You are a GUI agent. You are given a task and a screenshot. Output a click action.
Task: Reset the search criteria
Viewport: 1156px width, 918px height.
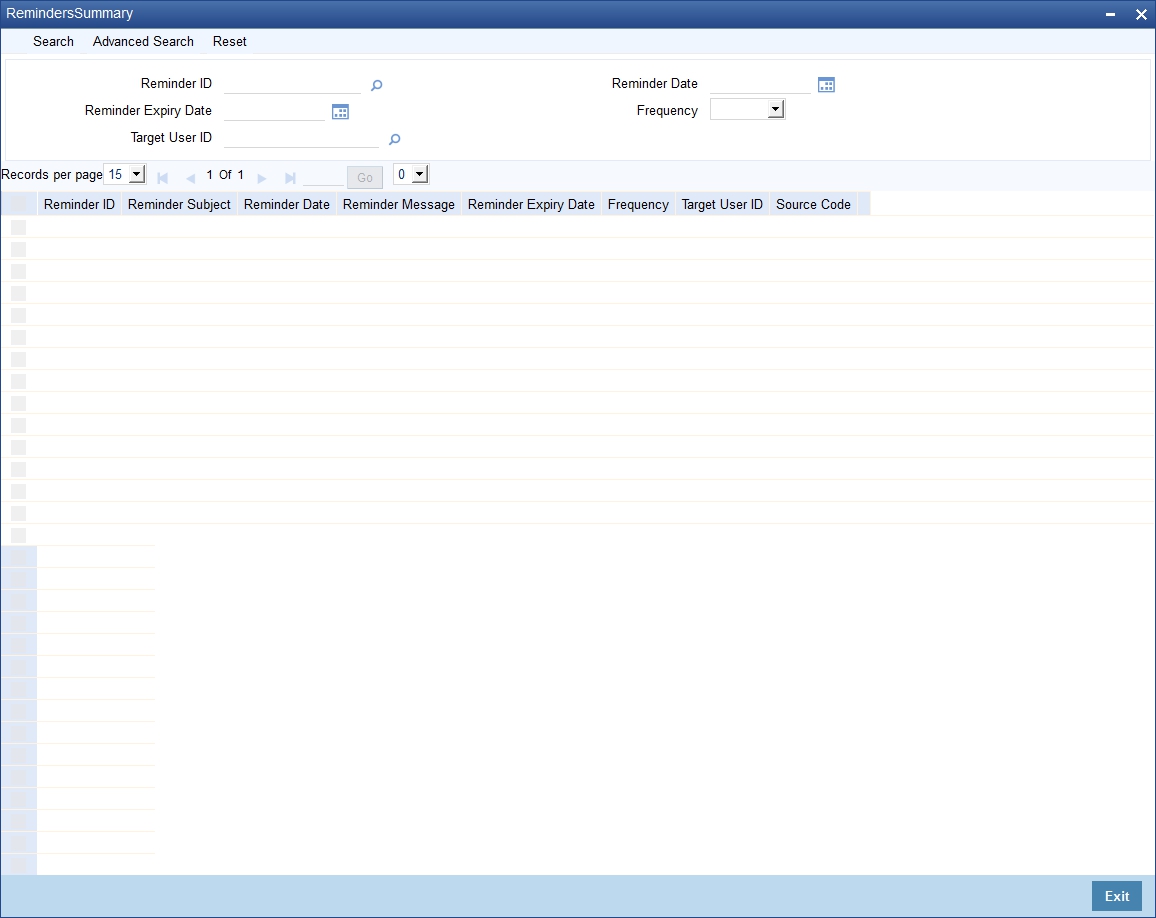[x=229, y=42]
